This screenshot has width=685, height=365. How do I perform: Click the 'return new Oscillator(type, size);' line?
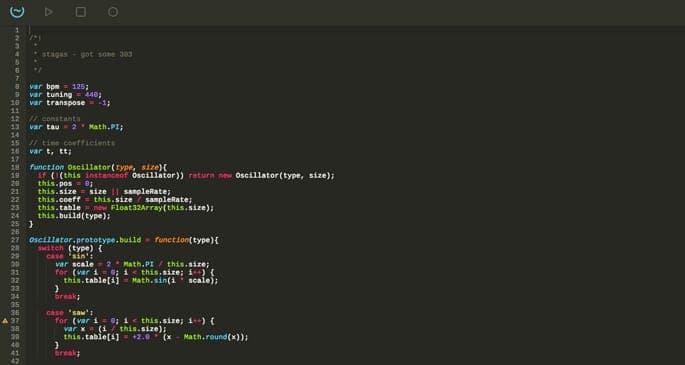(186, 176)
